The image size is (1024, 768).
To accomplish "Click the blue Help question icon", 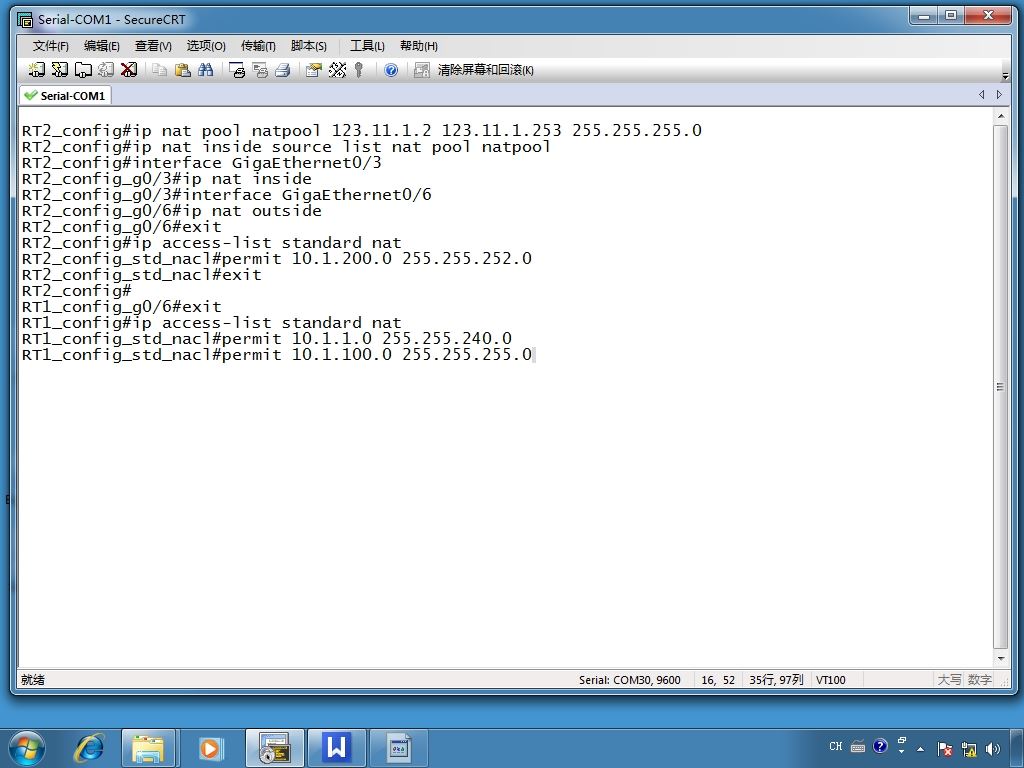I will pos(391,70).
